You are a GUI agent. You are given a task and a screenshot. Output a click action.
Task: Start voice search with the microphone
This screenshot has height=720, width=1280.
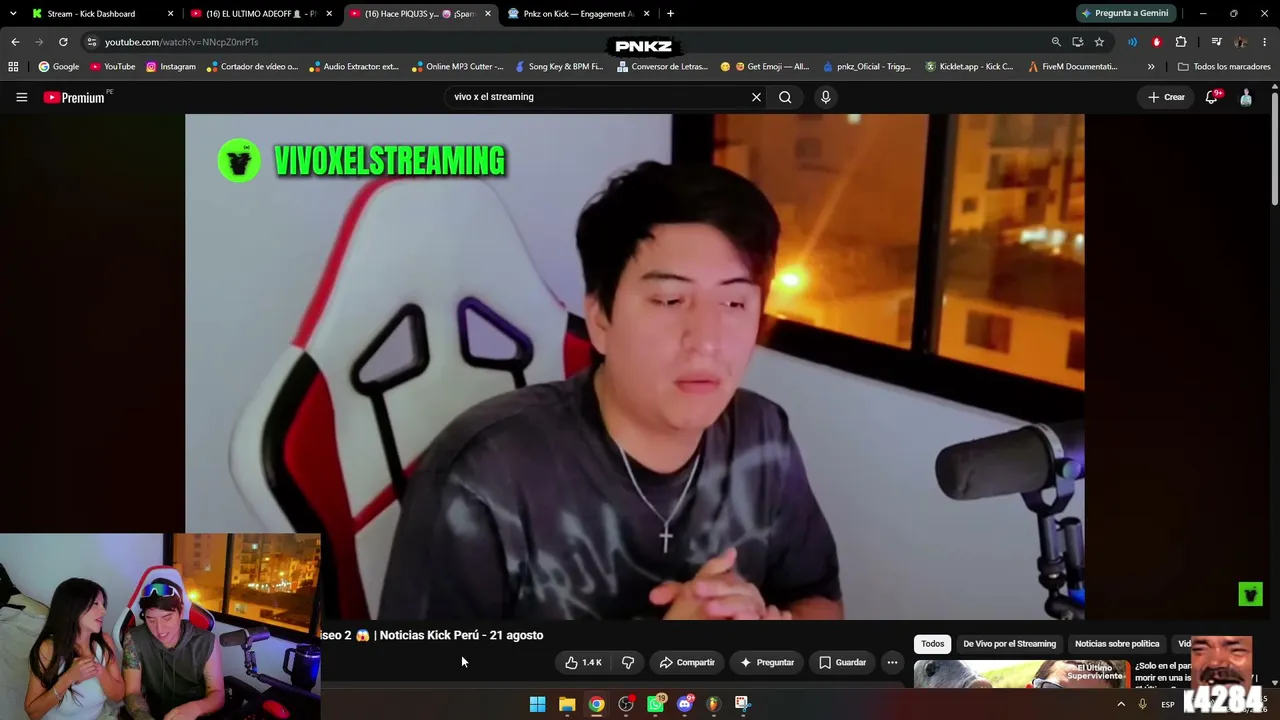[x=825, y=97]
